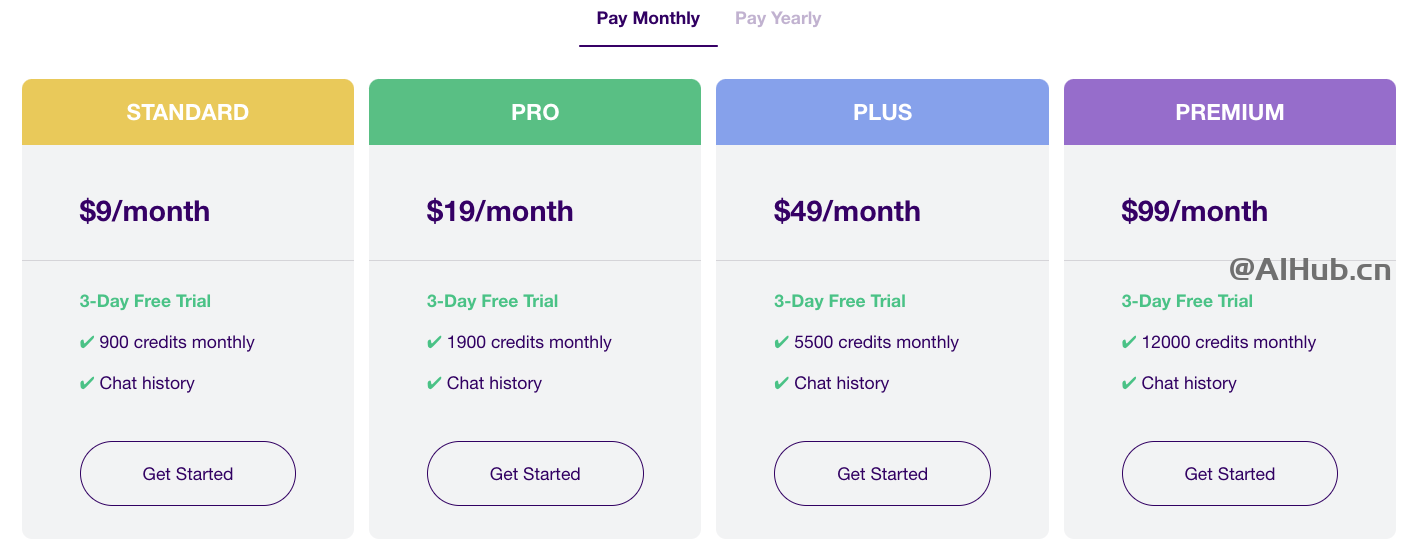Click checkmark beside 1900 credits monthly
The image size is (1421, 560).
point(434,343)
